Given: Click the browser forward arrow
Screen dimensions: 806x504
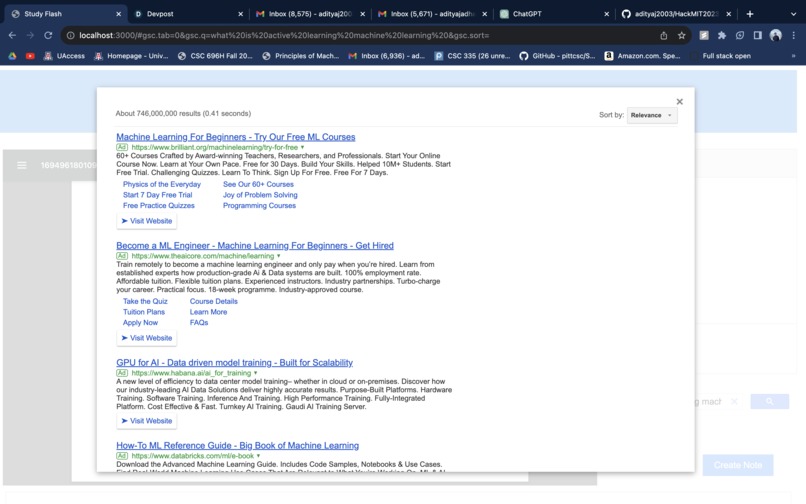Looking at the screenshot, I should coord(30,35).
